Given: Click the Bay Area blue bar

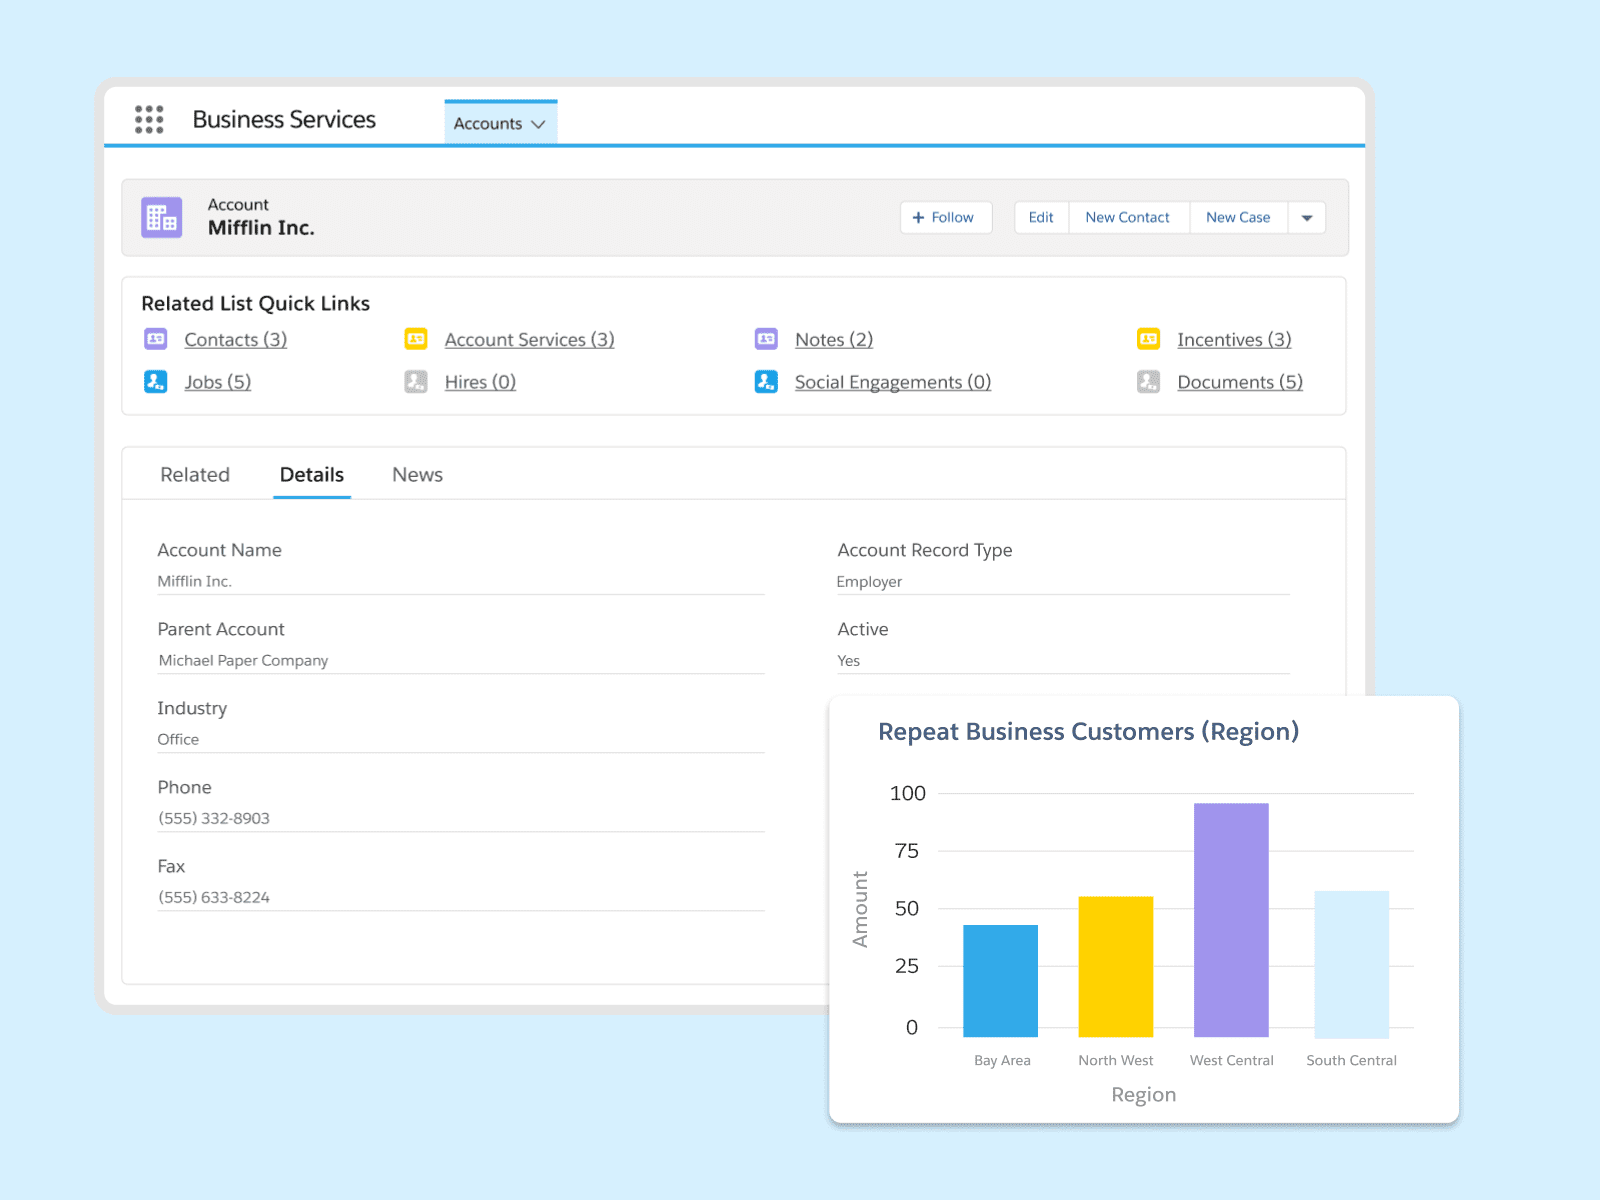Looking at the screenshot, I should (1000, 981).
